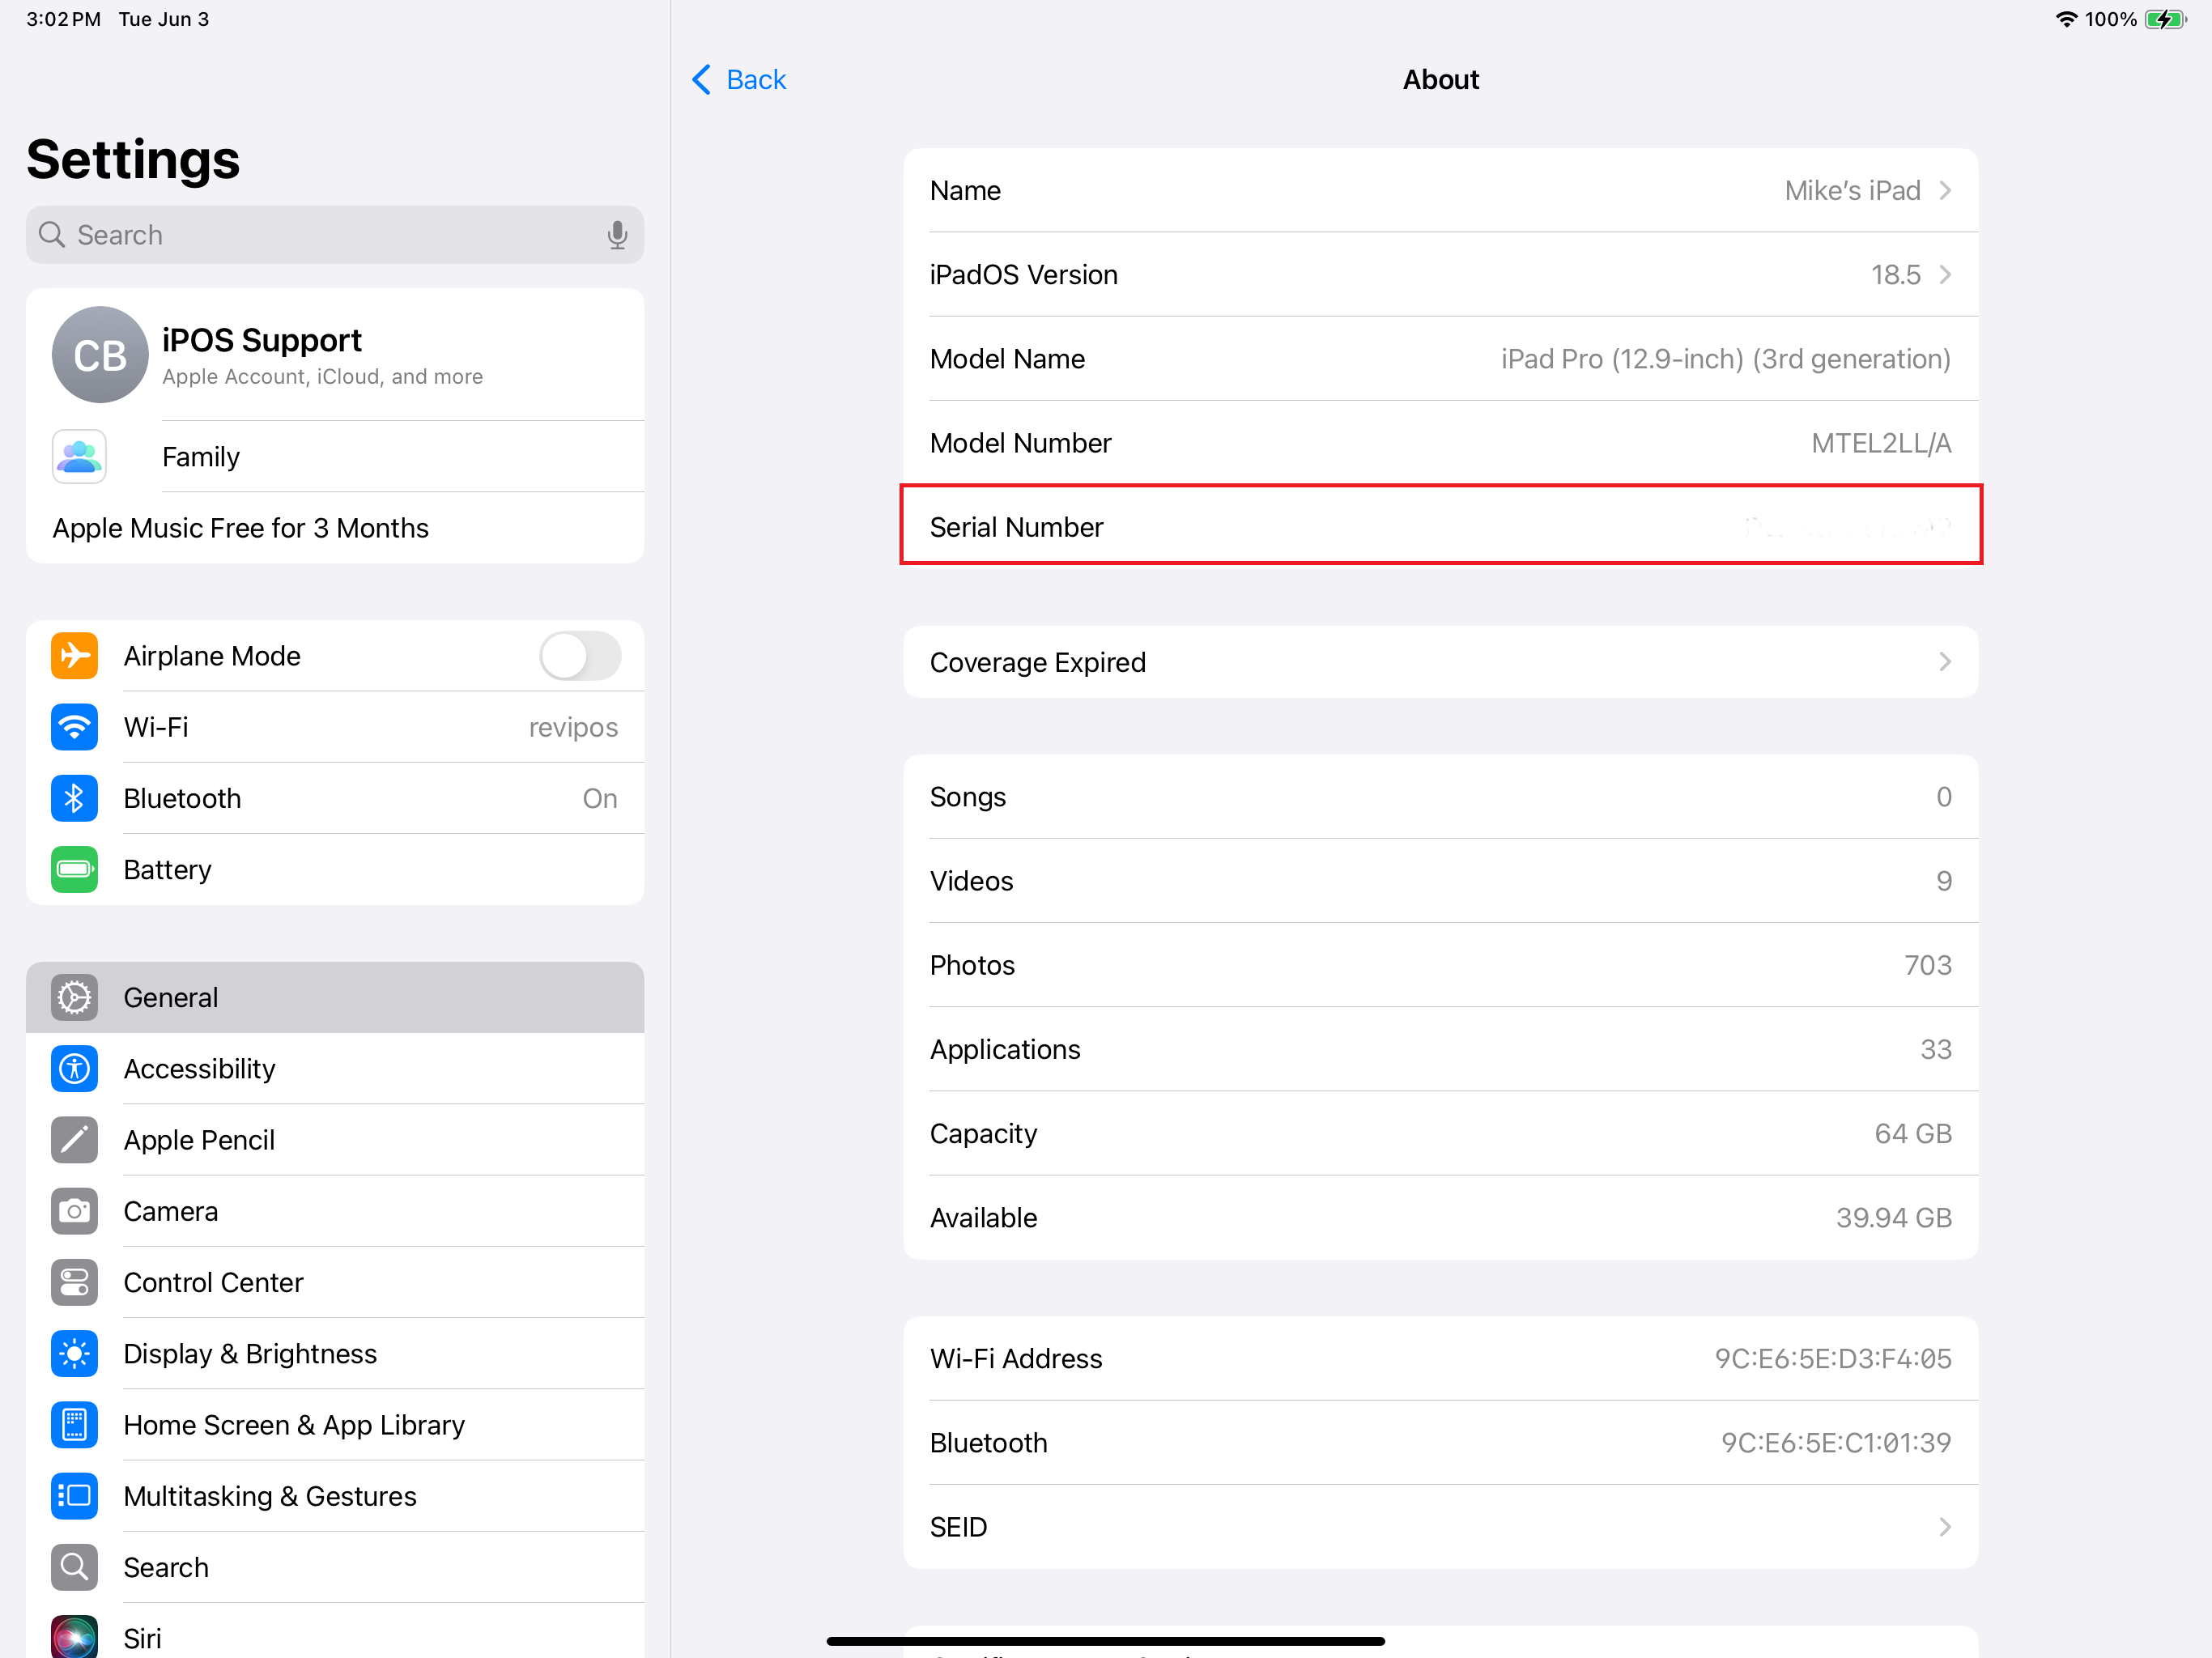The width and height of the screenshot is (2212, 1658).
Task: Open the Name row chevron
Action: [1945, 190]
